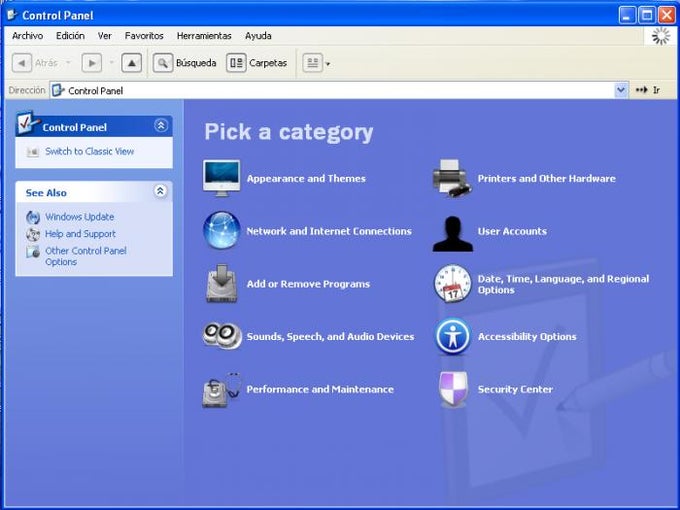Open the Edición menu

70,36
